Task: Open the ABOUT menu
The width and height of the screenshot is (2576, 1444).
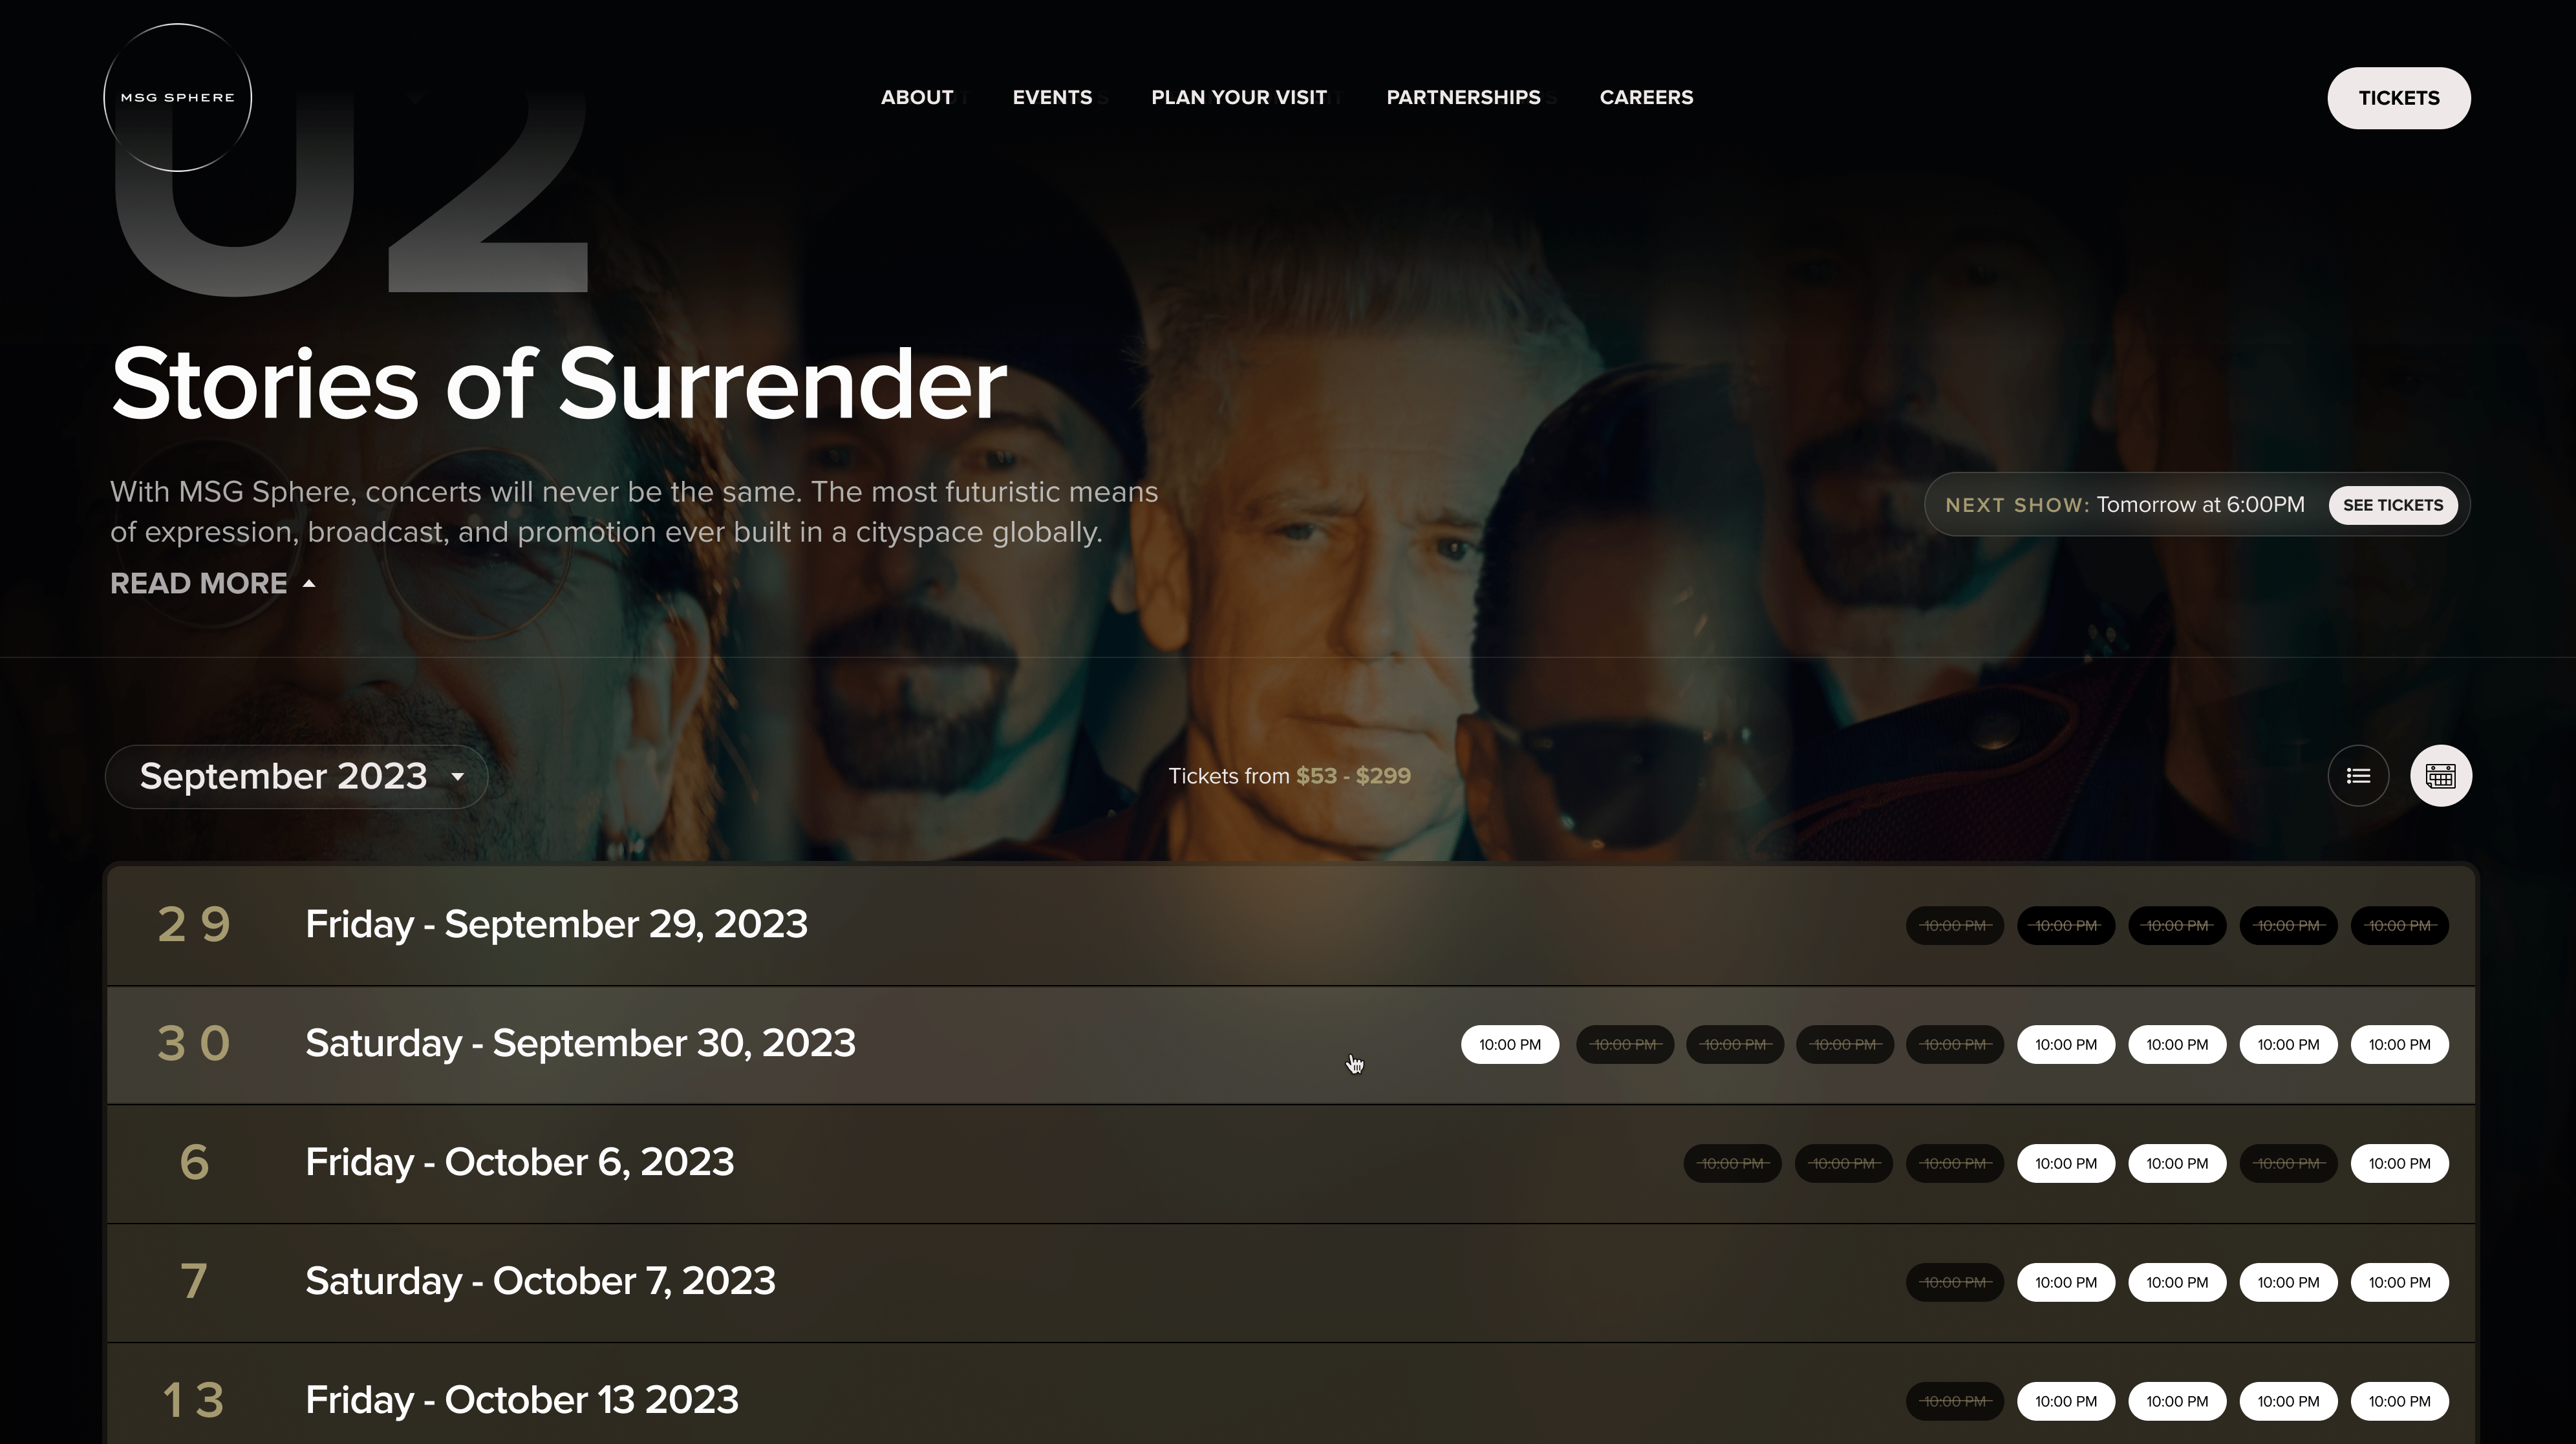Action: [917, 97]
